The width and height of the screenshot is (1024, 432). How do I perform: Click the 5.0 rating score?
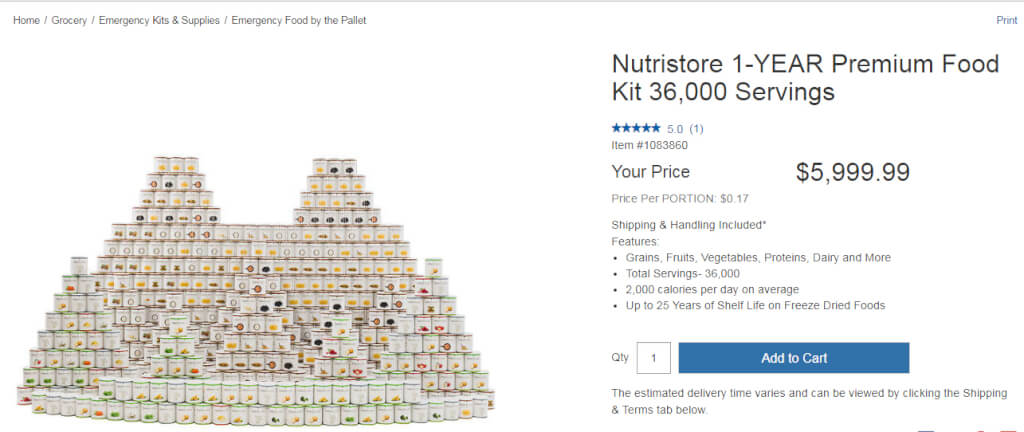click(x=675, y=128)
